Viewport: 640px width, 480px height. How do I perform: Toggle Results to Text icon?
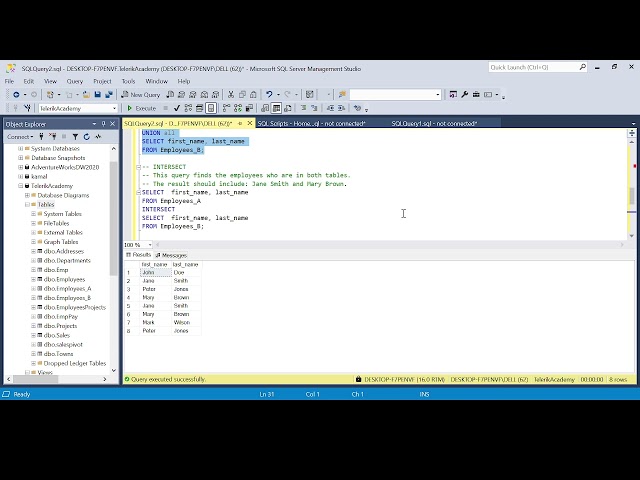click(x=265, y=108)
